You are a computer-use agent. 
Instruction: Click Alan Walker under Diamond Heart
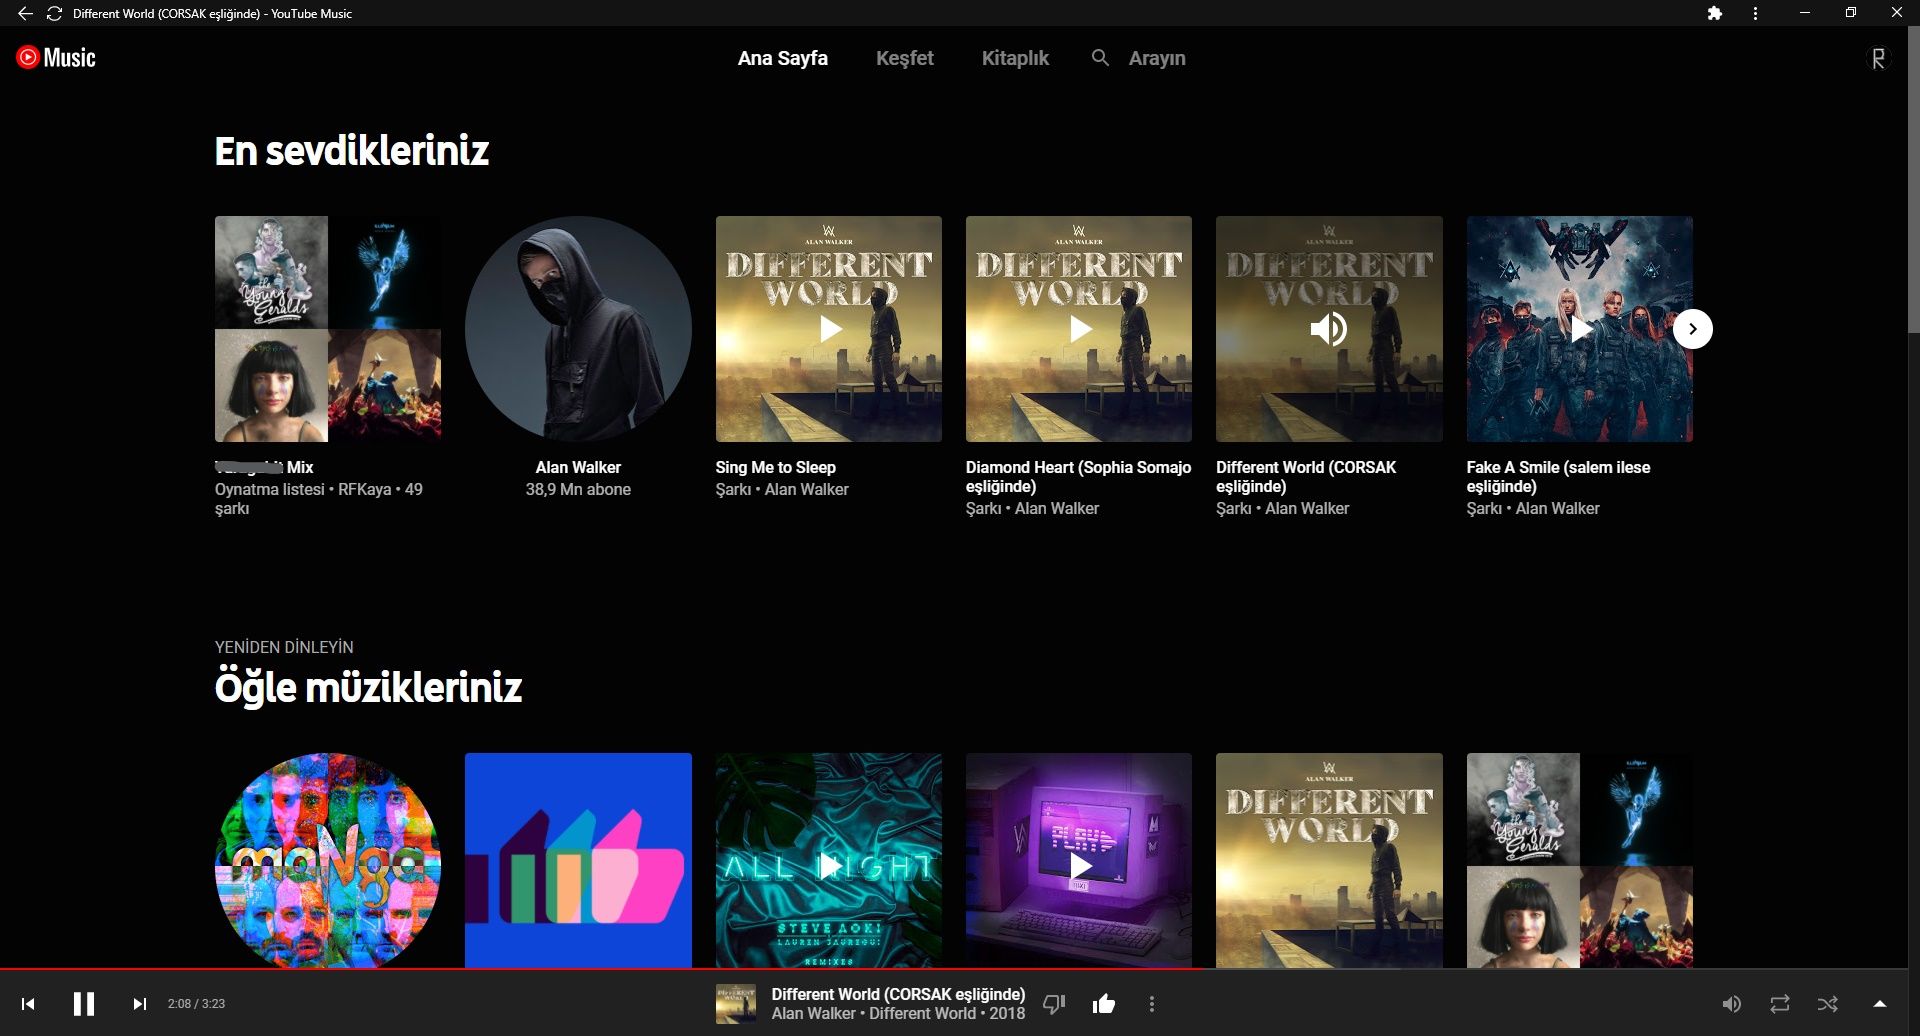point(1057,508)
